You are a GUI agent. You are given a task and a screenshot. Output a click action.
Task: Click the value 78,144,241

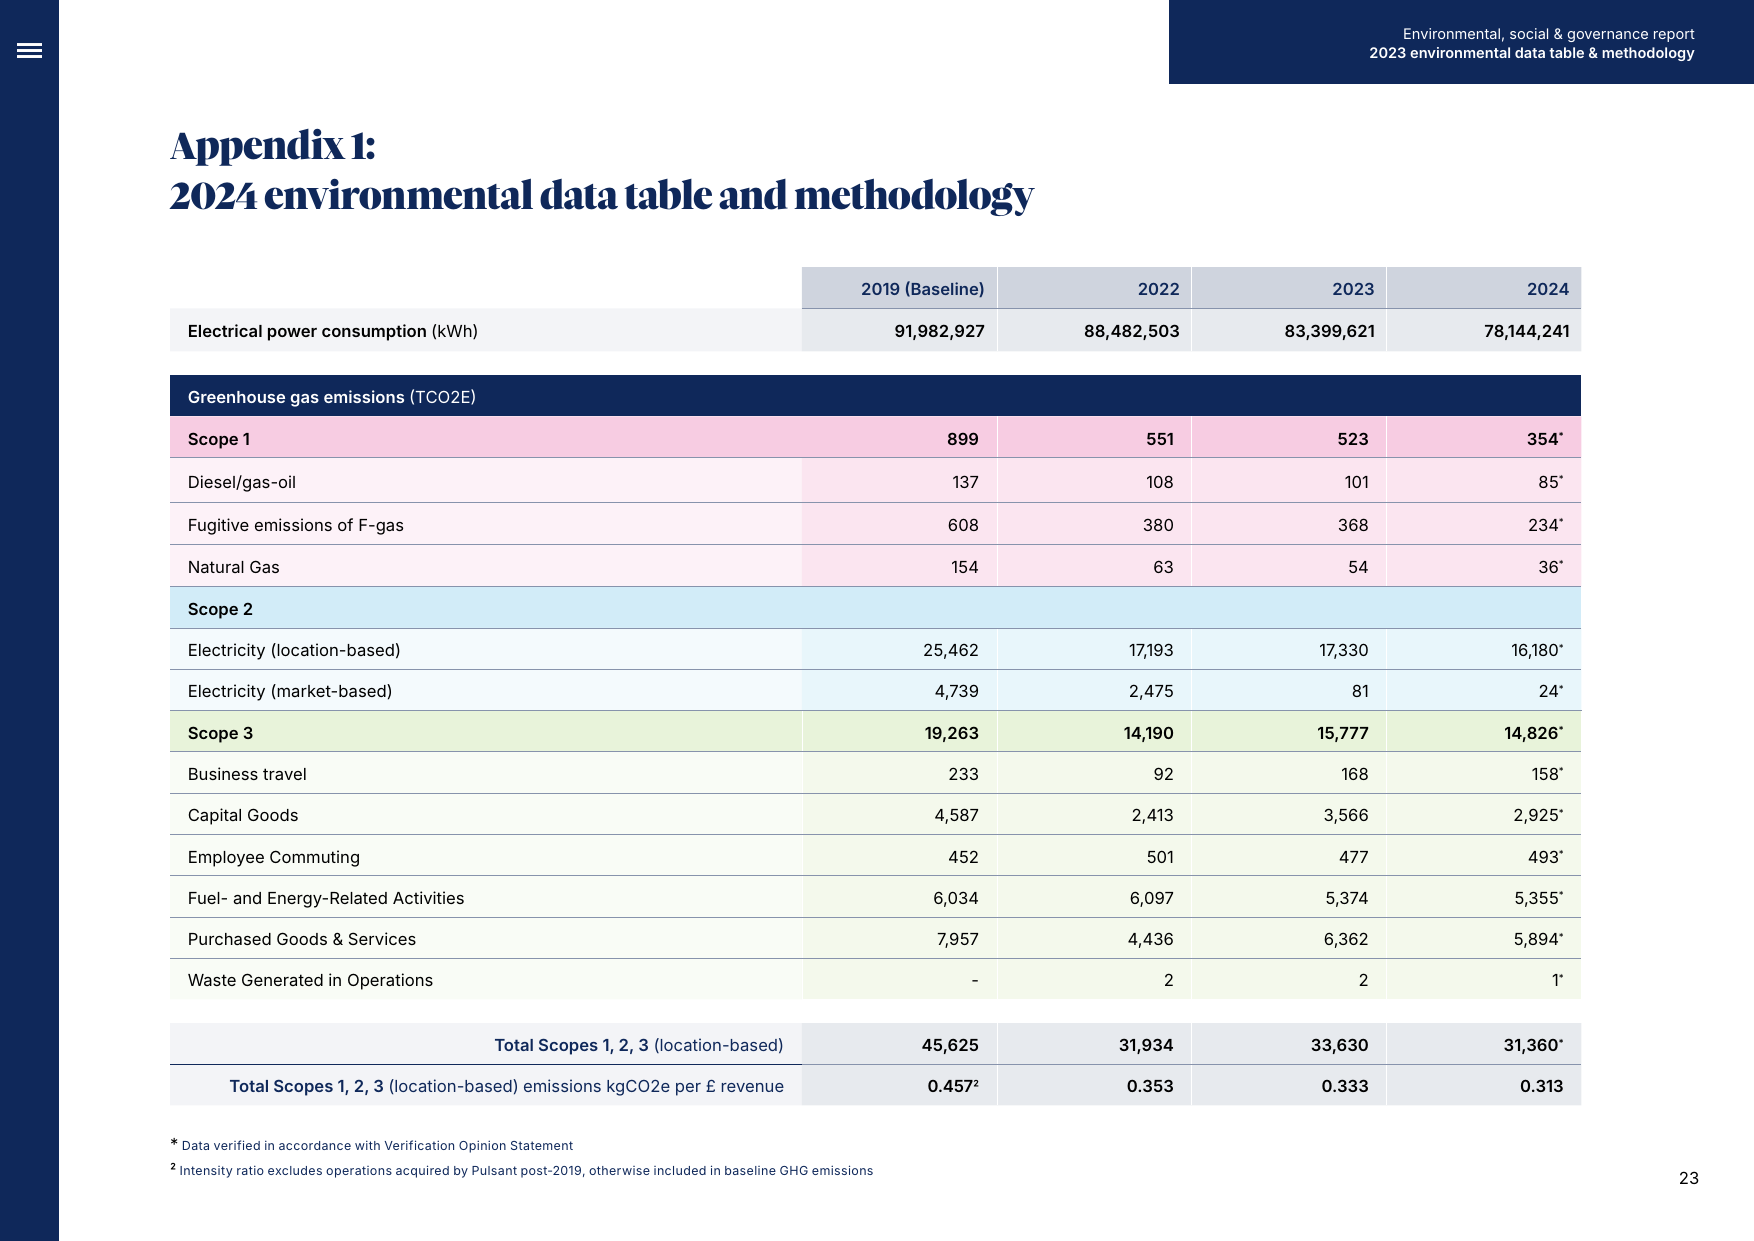(1526, 331)
